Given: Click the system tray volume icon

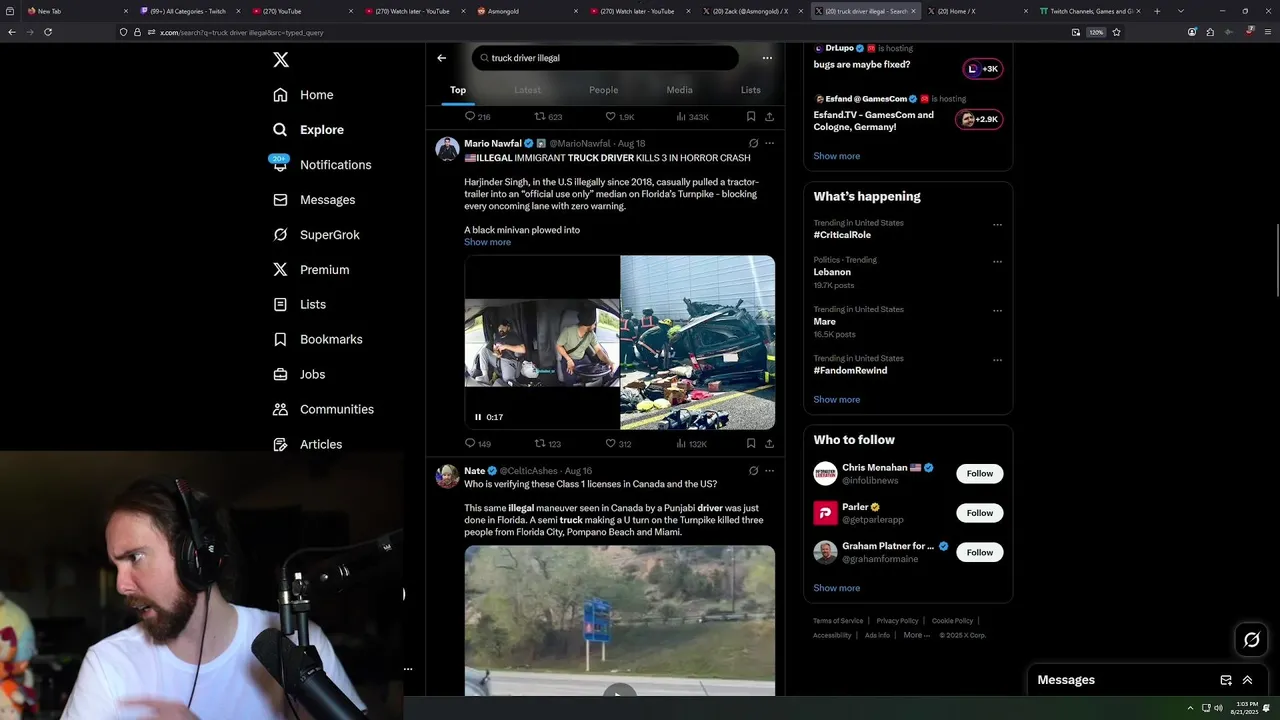Looking at the screenshot, I should coord(1218,708).
